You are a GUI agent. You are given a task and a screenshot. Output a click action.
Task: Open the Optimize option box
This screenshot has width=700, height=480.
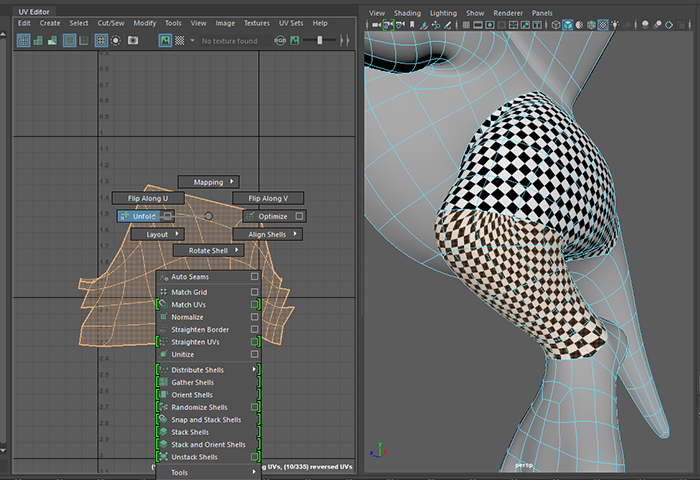299,216
